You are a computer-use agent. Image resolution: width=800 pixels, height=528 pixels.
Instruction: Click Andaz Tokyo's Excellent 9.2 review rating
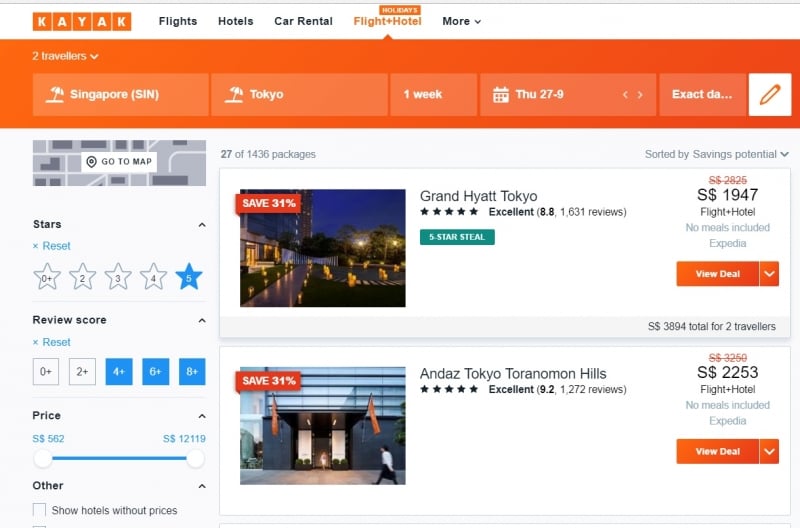tap(557, 390)
